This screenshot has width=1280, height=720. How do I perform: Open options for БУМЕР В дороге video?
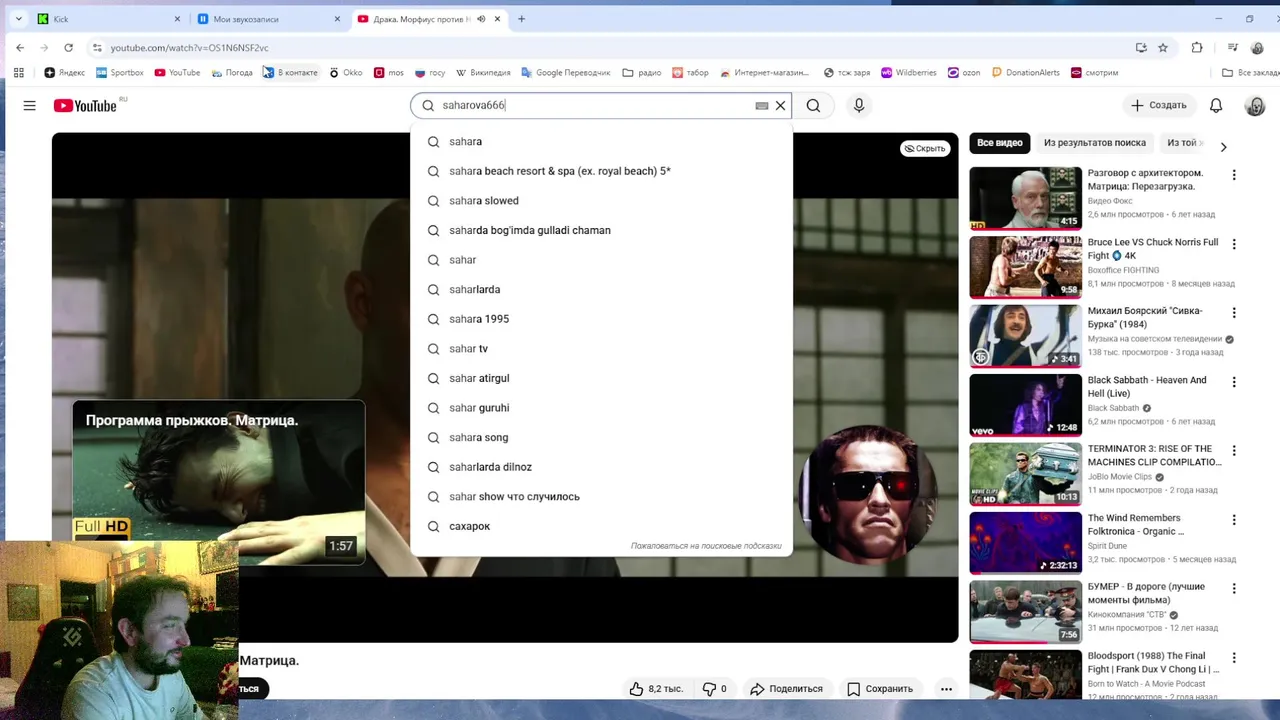[1234, 589]
